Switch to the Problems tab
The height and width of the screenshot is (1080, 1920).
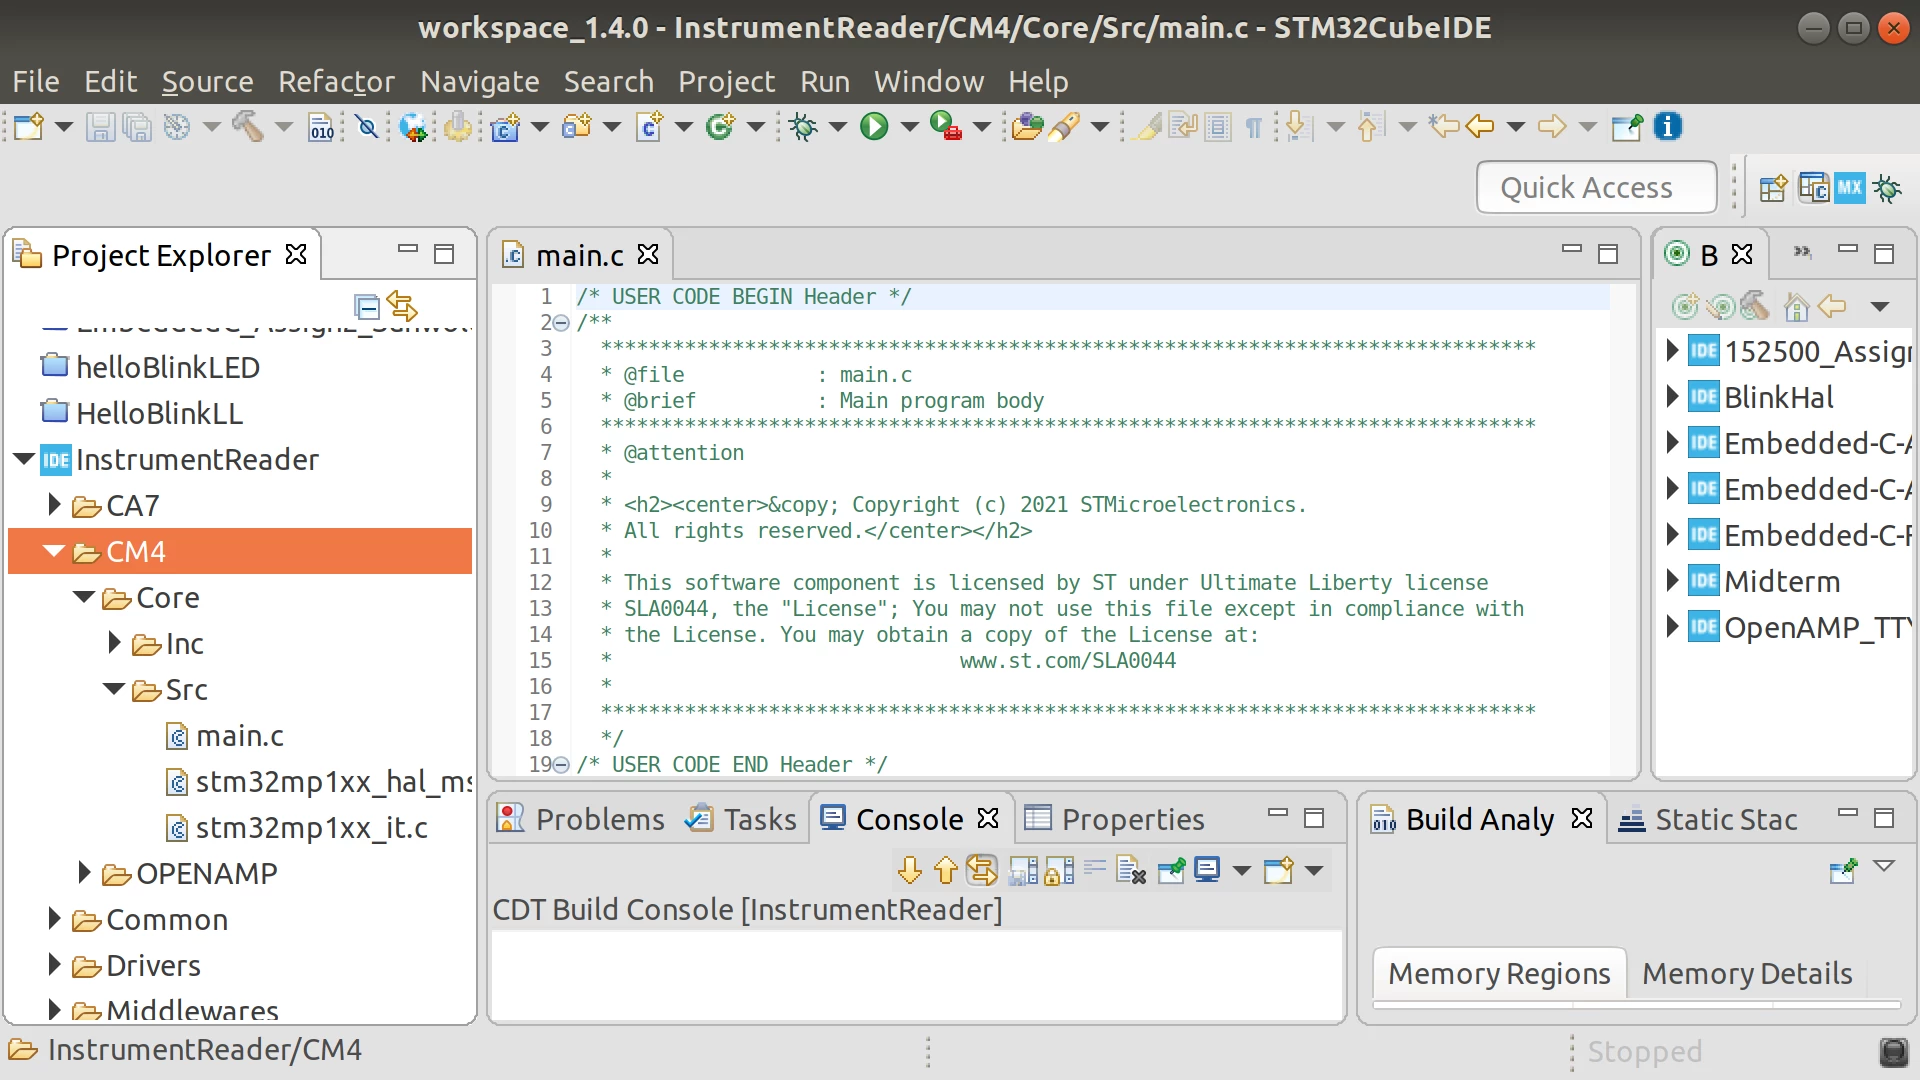coord(581,819)
